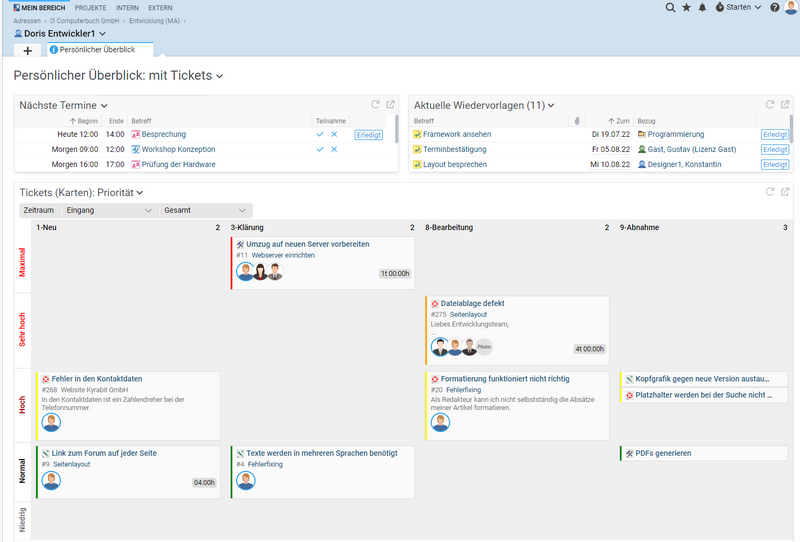
Task: Select the Persönlicher Überblick tab
Action: pyautogui.click(x=100, y=50)
